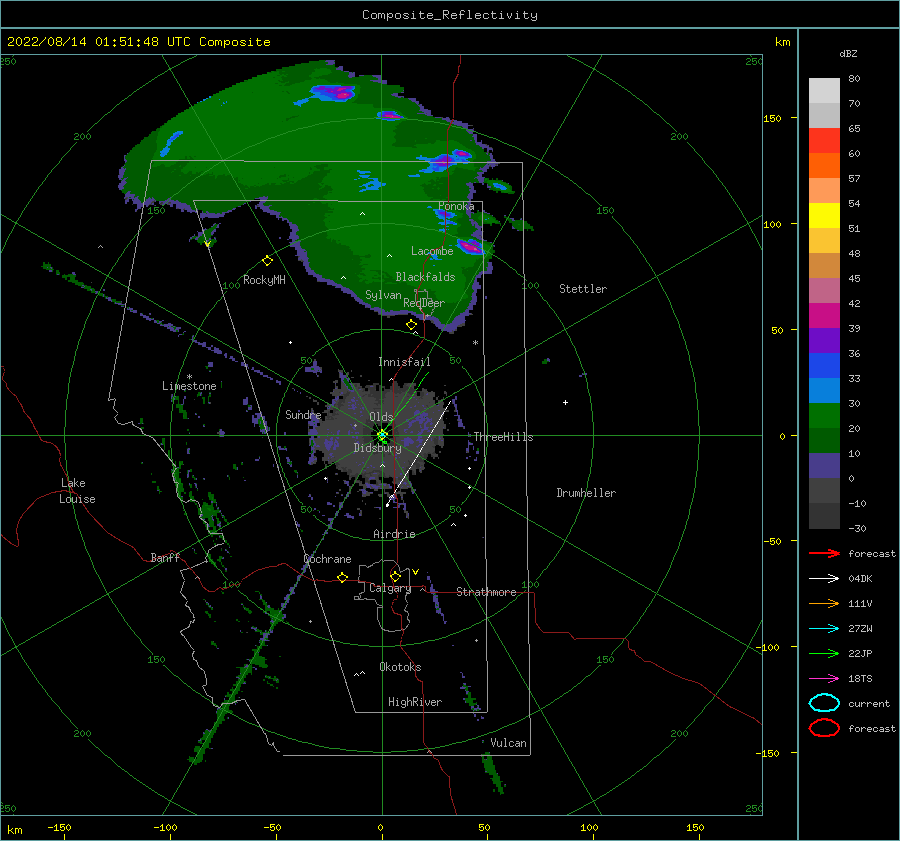The image size is (900, 841).
Task: Select the Olds map label
Action: [x=381, y=417]
